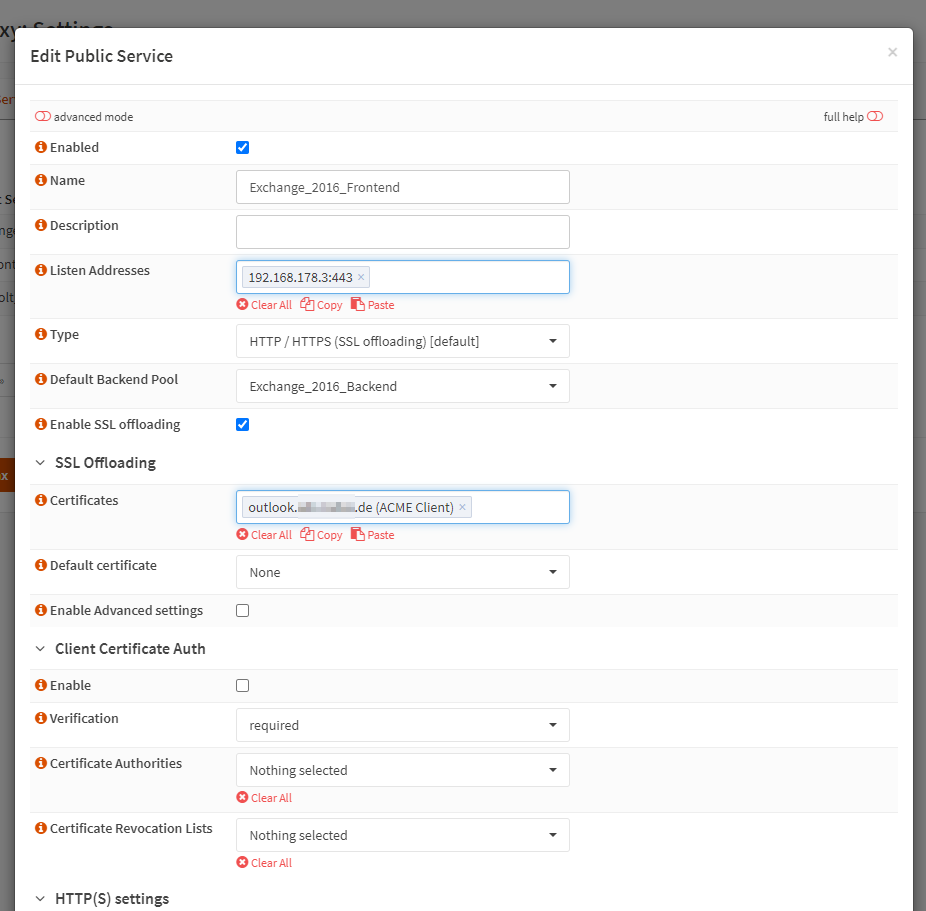Click the info icon beside Default Backend Pool

[x=41, y=378]
